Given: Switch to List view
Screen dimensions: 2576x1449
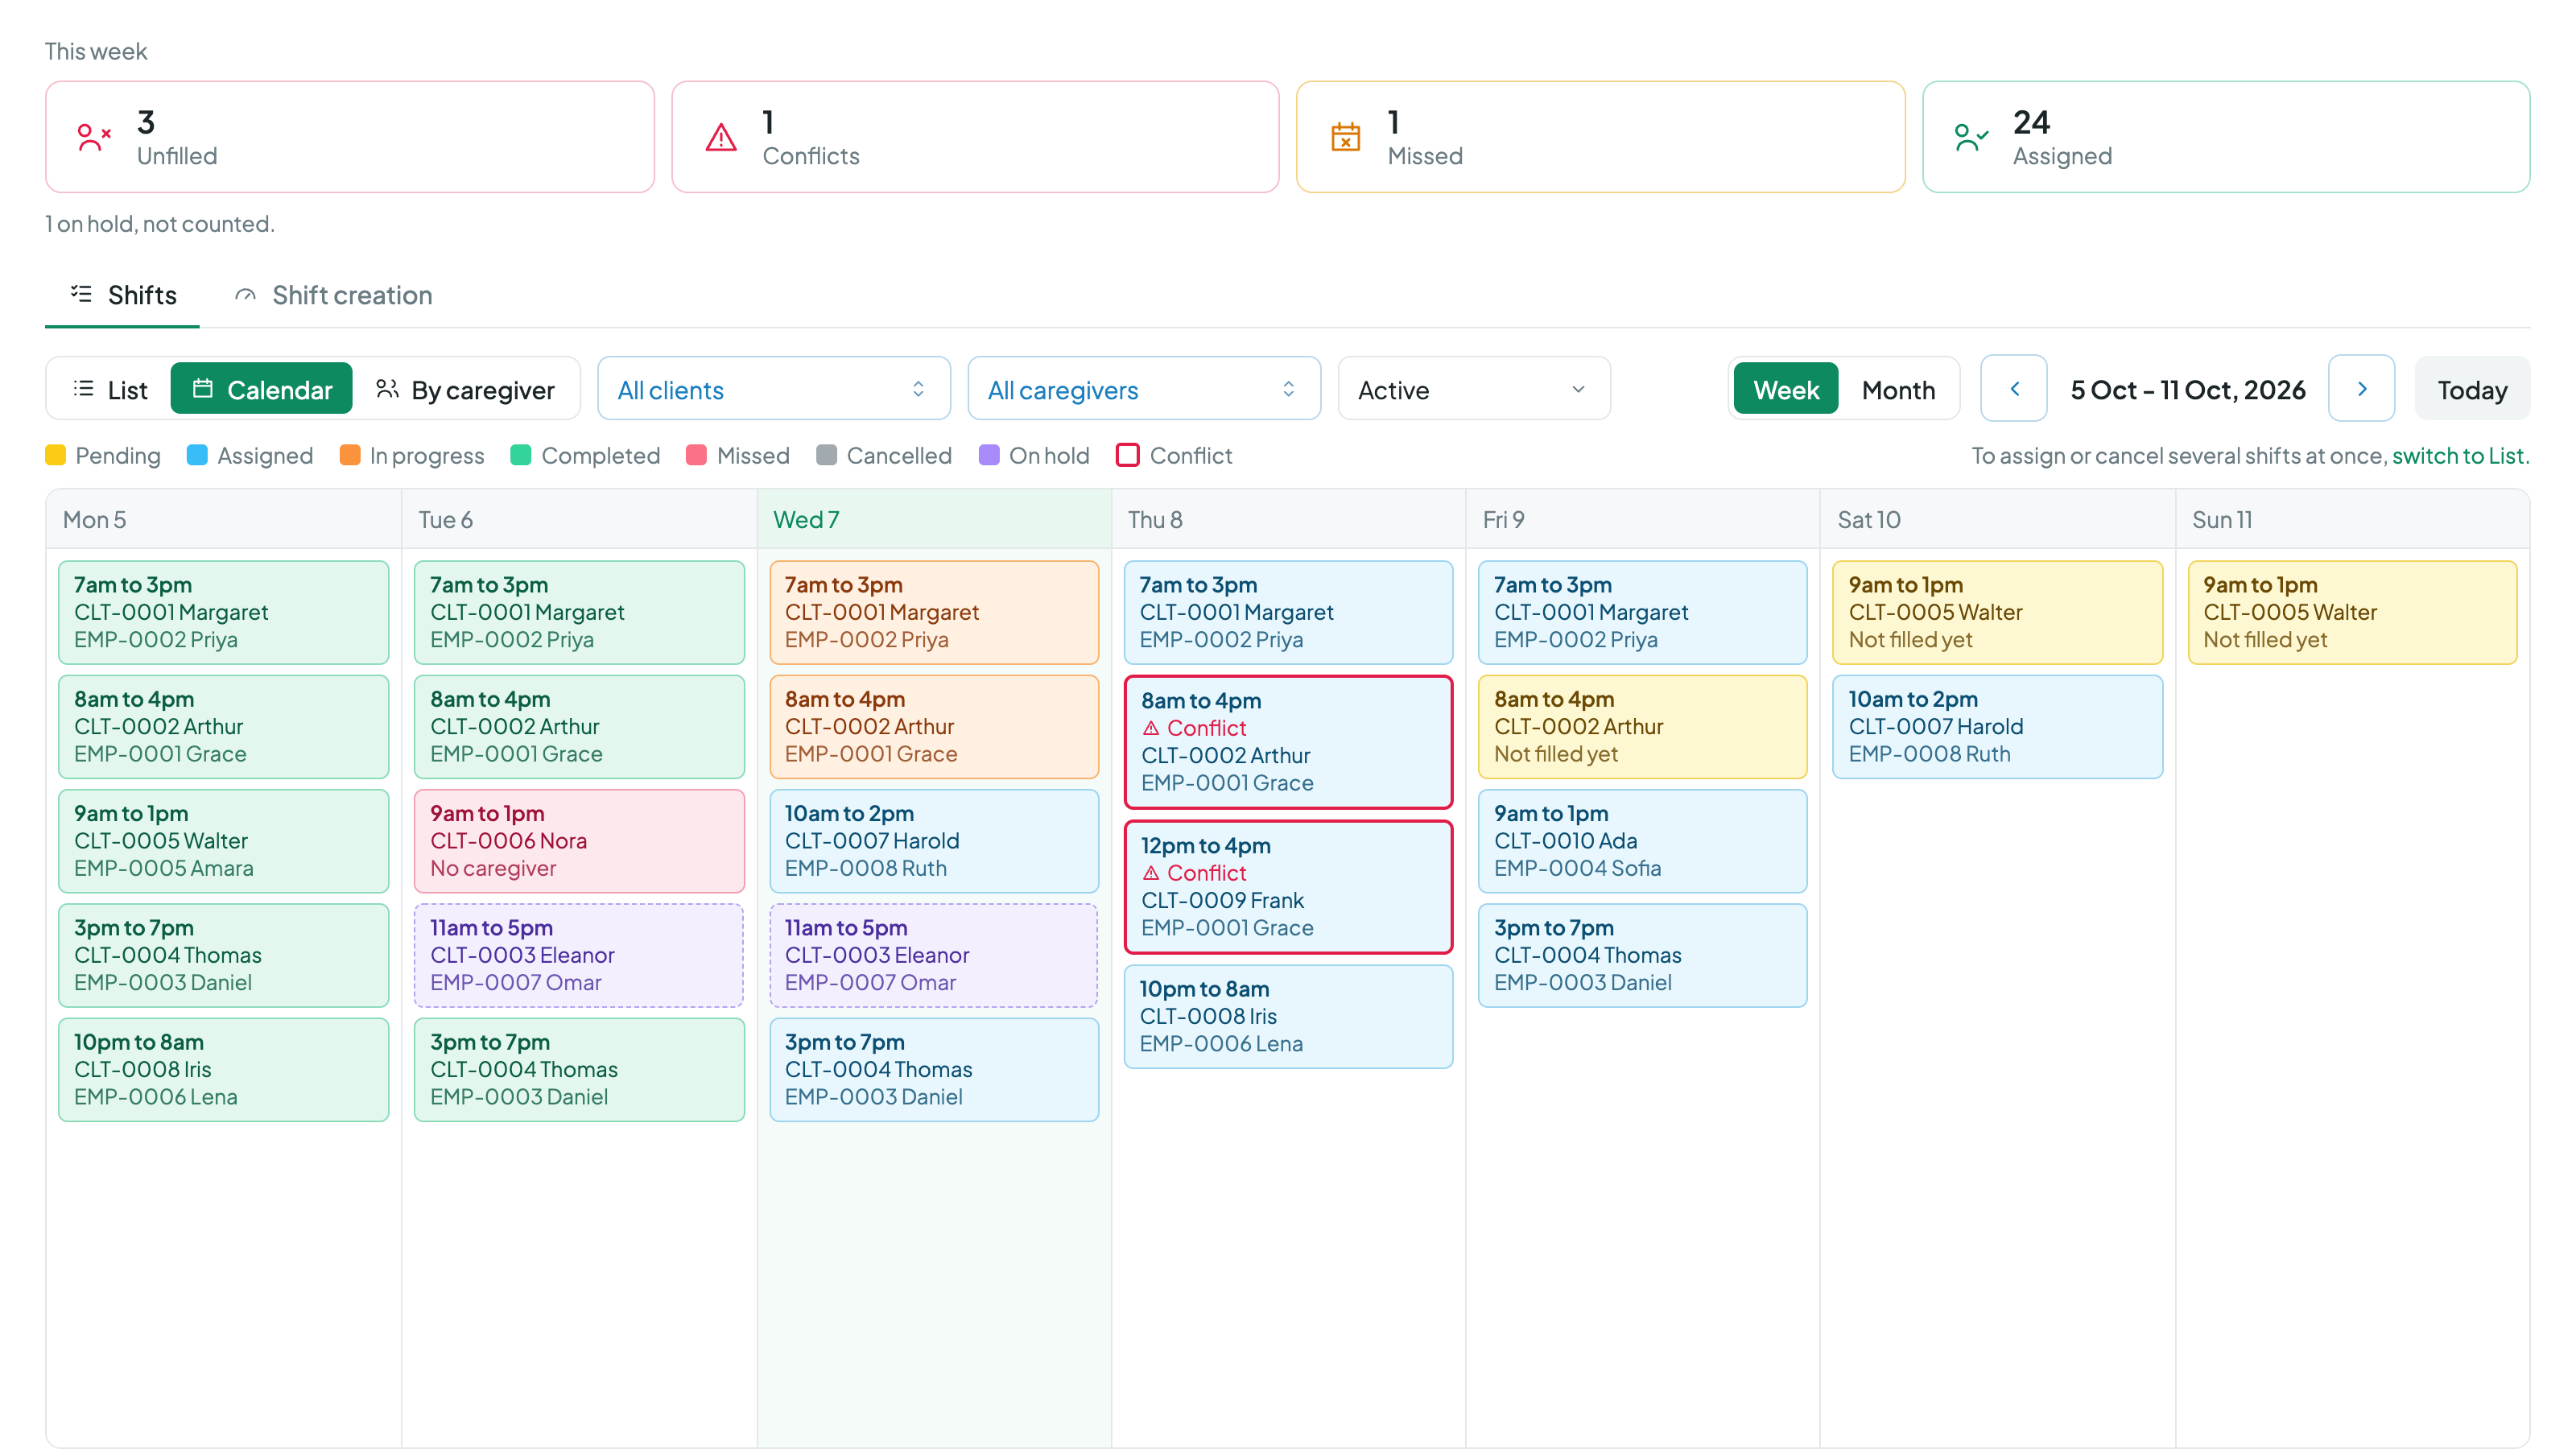Looking at the screenshot, I should point(110,389).
